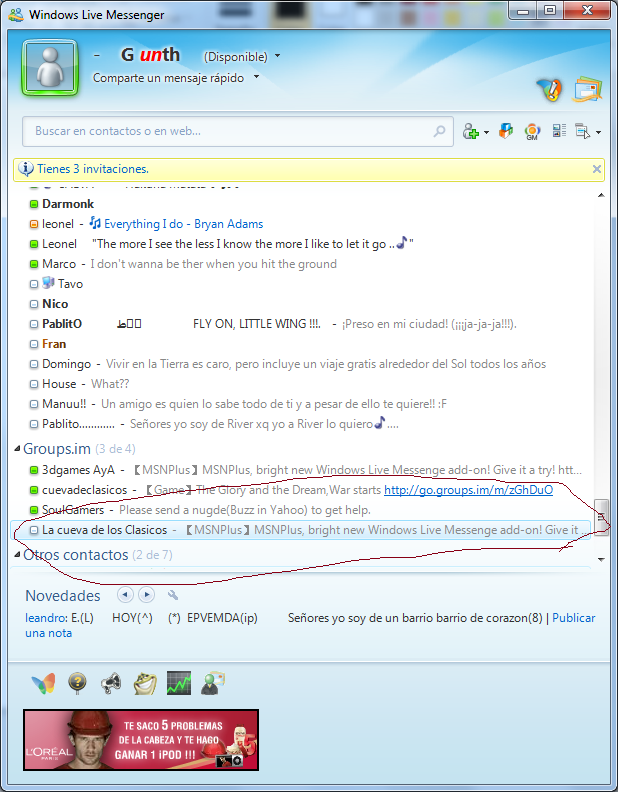This screenshot has width=619, height=792.
Task: Click the Windows Live Messenger title icon
Action: pyautogui.click(x=16, y=15)
